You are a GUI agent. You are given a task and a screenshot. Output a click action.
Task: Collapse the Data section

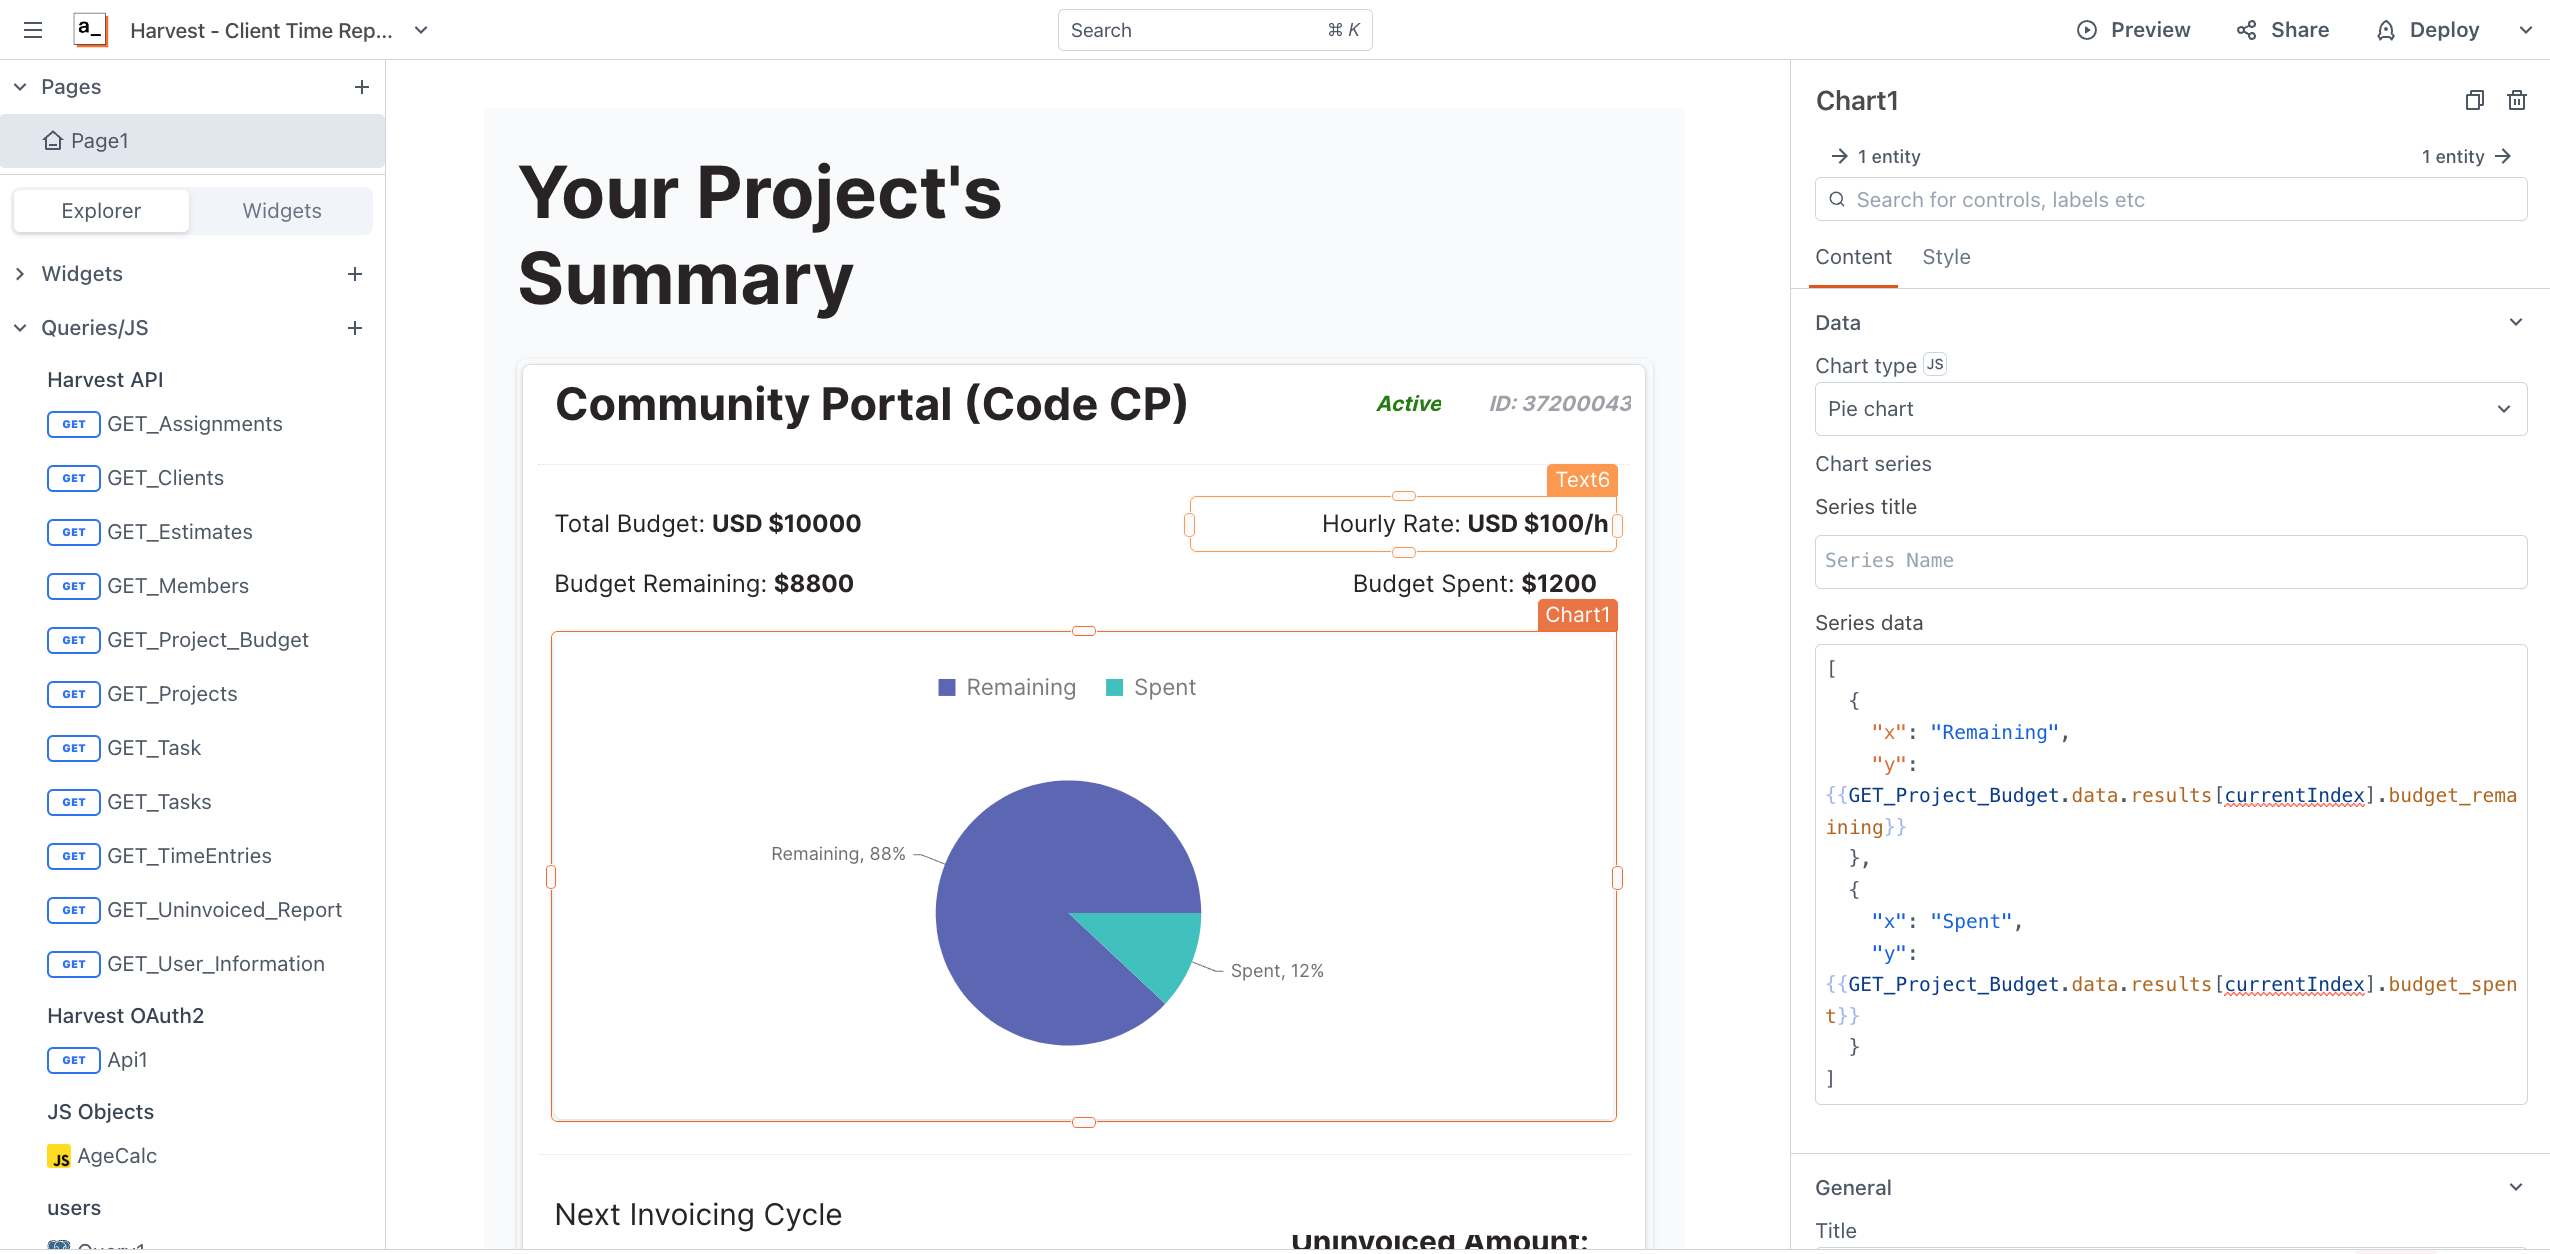2516,322
